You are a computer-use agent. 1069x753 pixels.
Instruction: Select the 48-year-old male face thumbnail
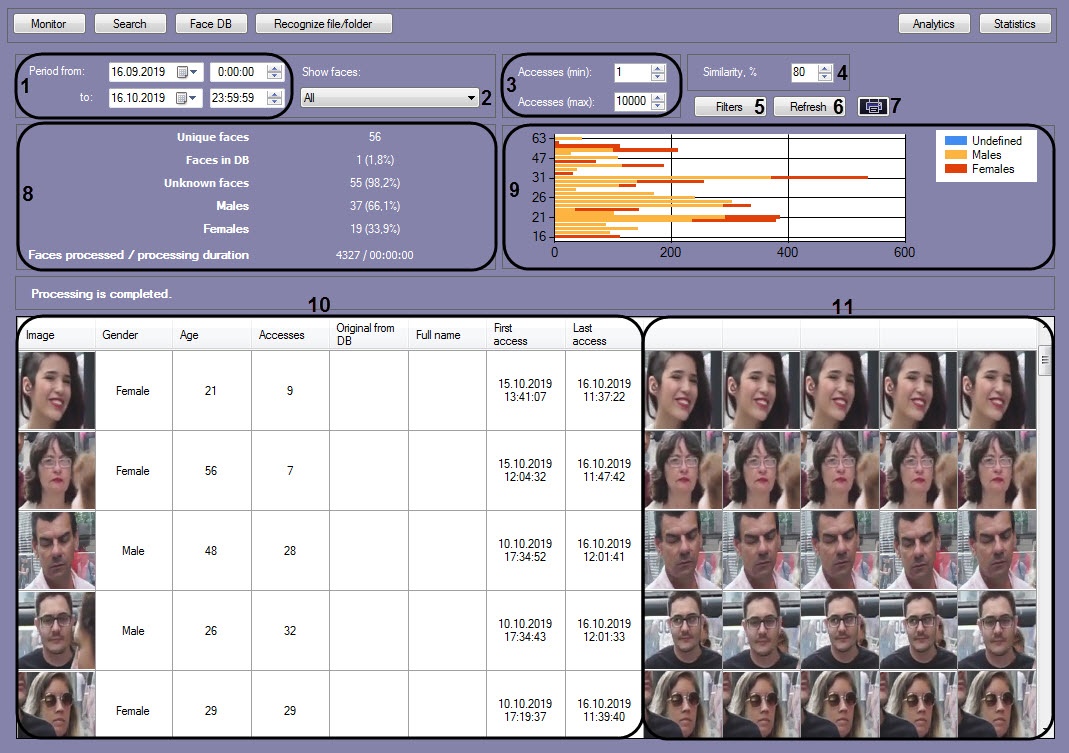[56, 551]
